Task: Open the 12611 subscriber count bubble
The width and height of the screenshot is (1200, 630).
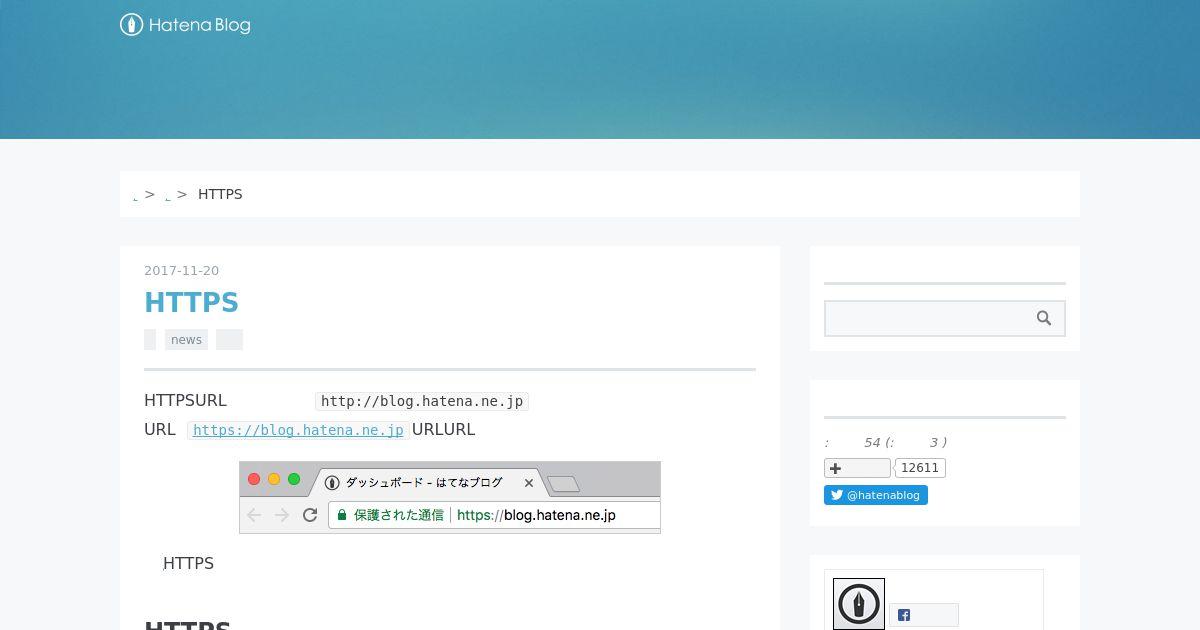Action: pos(920,468)
